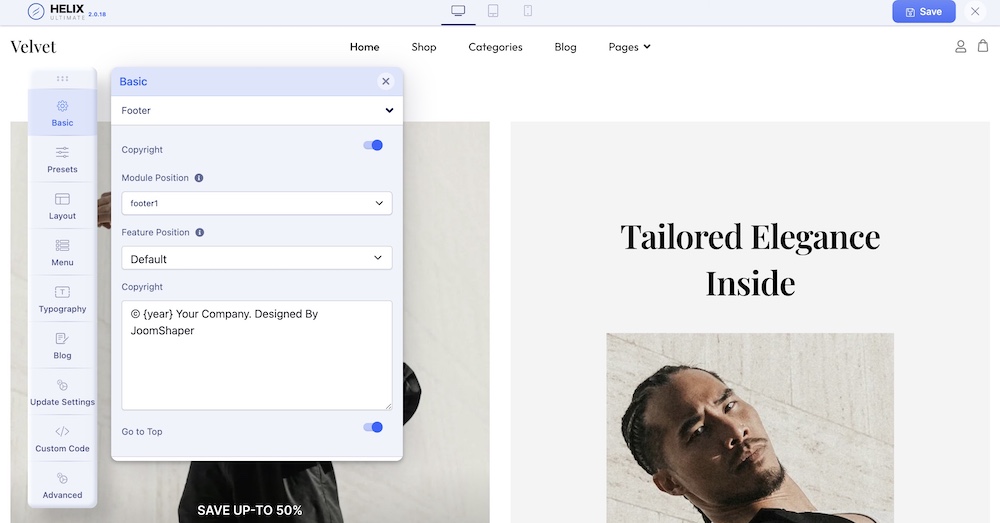Image resolution: width=1000 pixels, height=523 pixels.
Task: Open the Blog navigation menu item
Action: 565,47
